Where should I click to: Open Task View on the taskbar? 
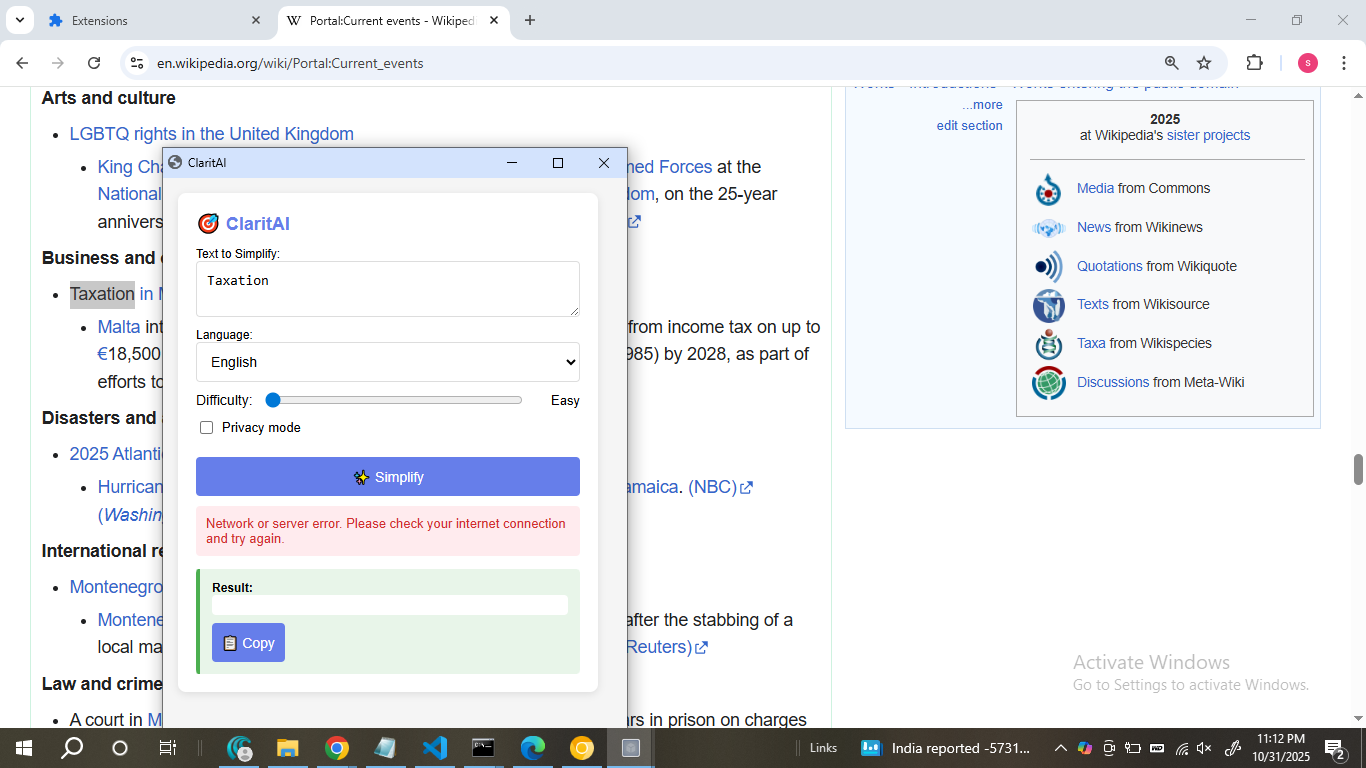pyautogui.click(x=167, y=748)
